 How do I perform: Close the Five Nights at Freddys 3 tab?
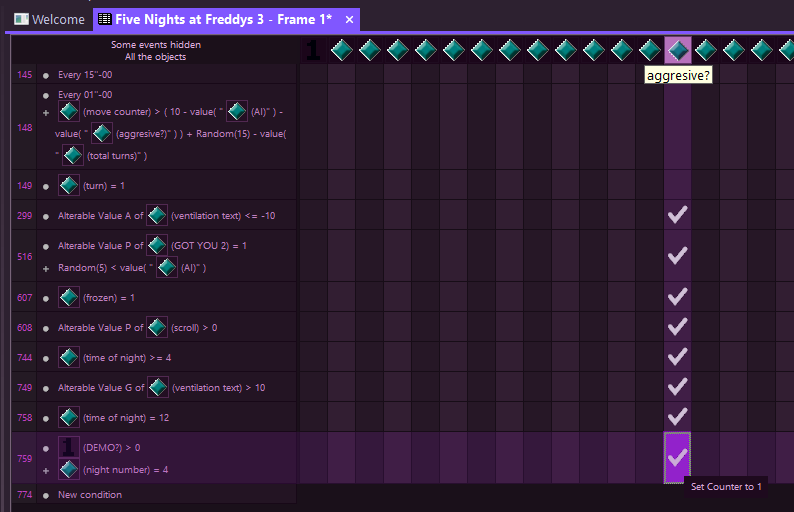pyautogui.click(x=349, y=20)
